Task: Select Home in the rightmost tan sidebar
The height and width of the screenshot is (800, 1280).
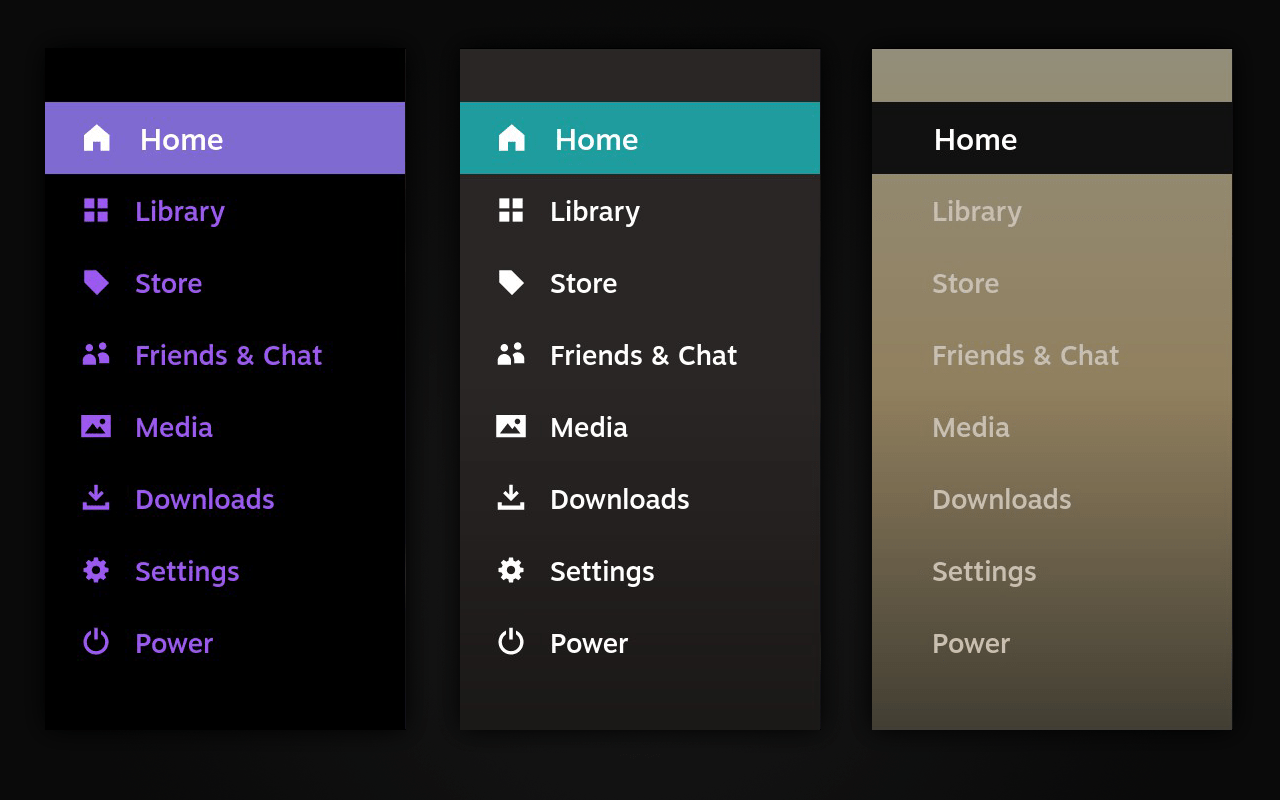Action: [x=975, y=140]
